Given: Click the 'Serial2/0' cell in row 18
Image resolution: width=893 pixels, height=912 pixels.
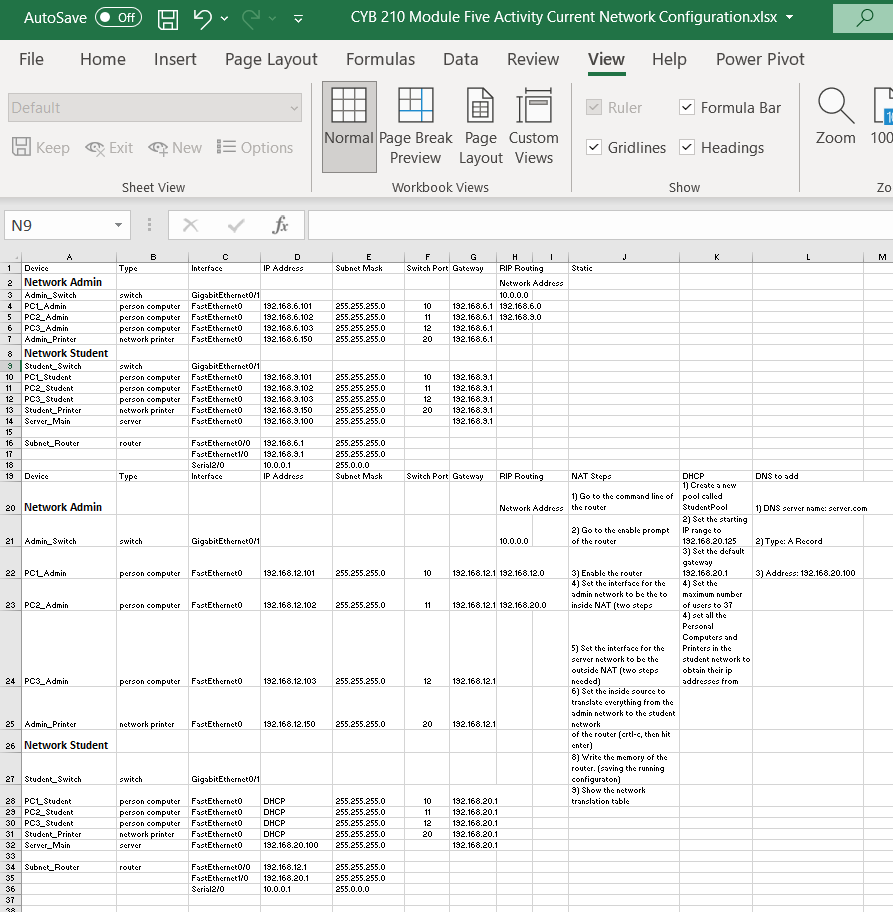Looking at the screenshot, I should click(x=225, y=465).
